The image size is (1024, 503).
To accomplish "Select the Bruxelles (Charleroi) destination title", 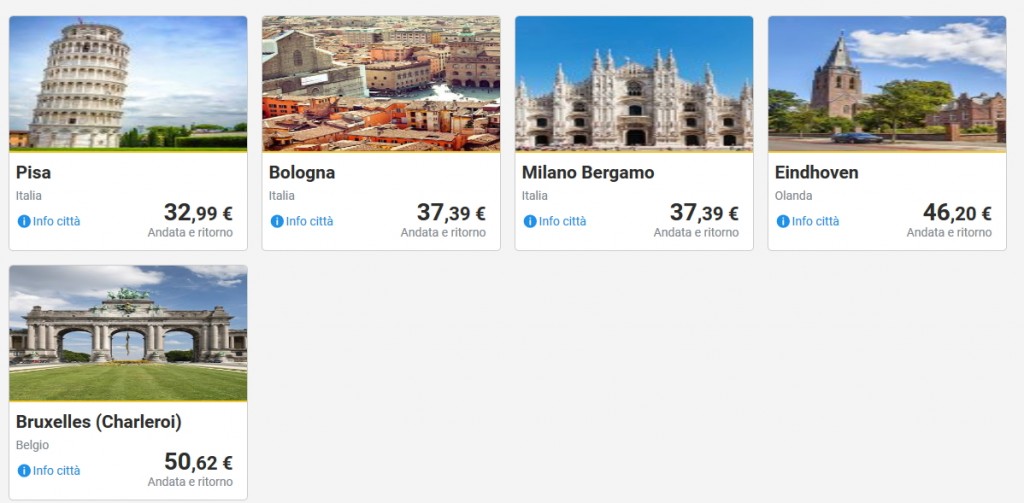I will tap(99, 422).
